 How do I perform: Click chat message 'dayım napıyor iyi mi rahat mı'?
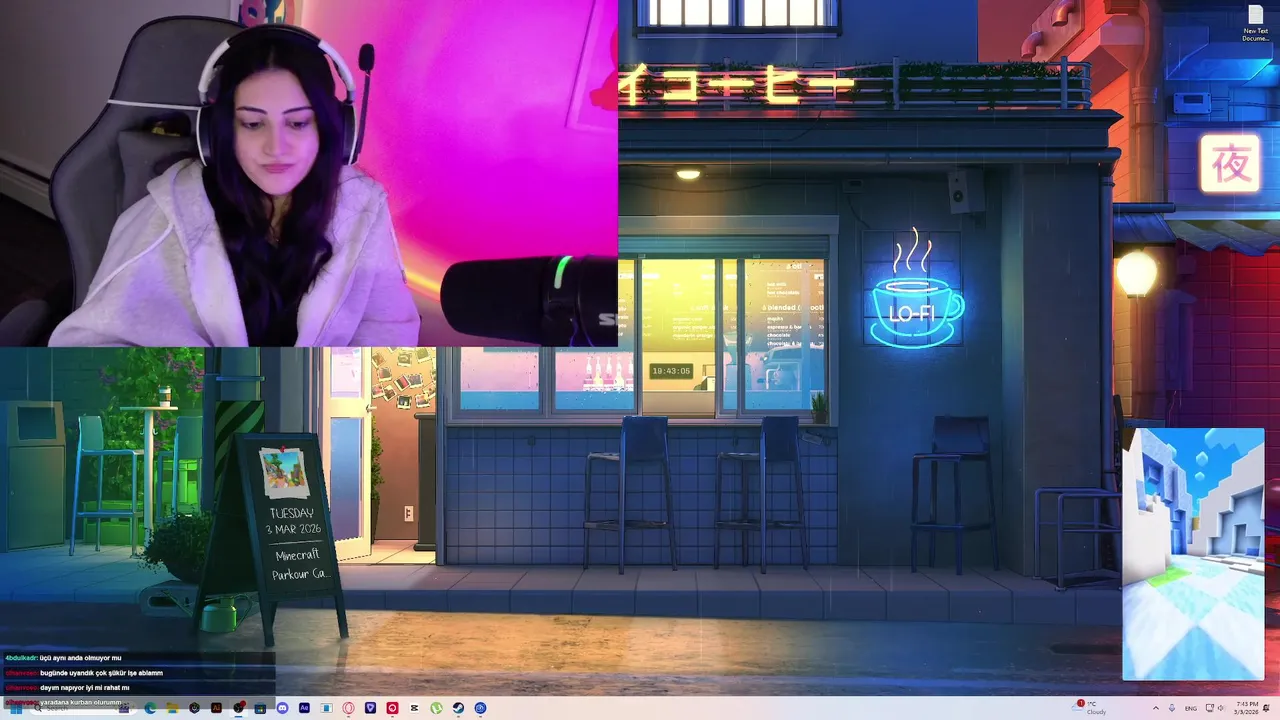(84, 688)
